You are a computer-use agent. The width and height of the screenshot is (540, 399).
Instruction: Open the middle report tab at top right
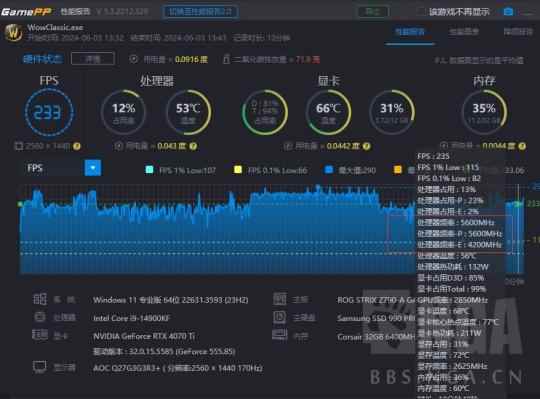(x=464, y=32)
